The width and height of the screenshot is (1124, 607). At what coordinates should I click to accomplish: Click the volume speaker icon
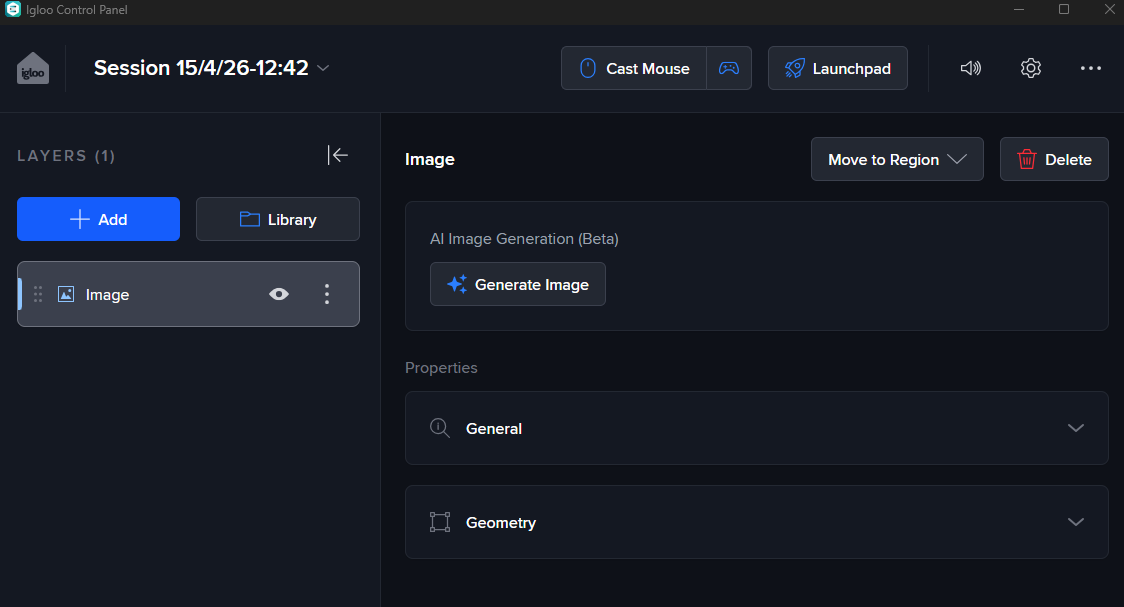pos(970,68)
